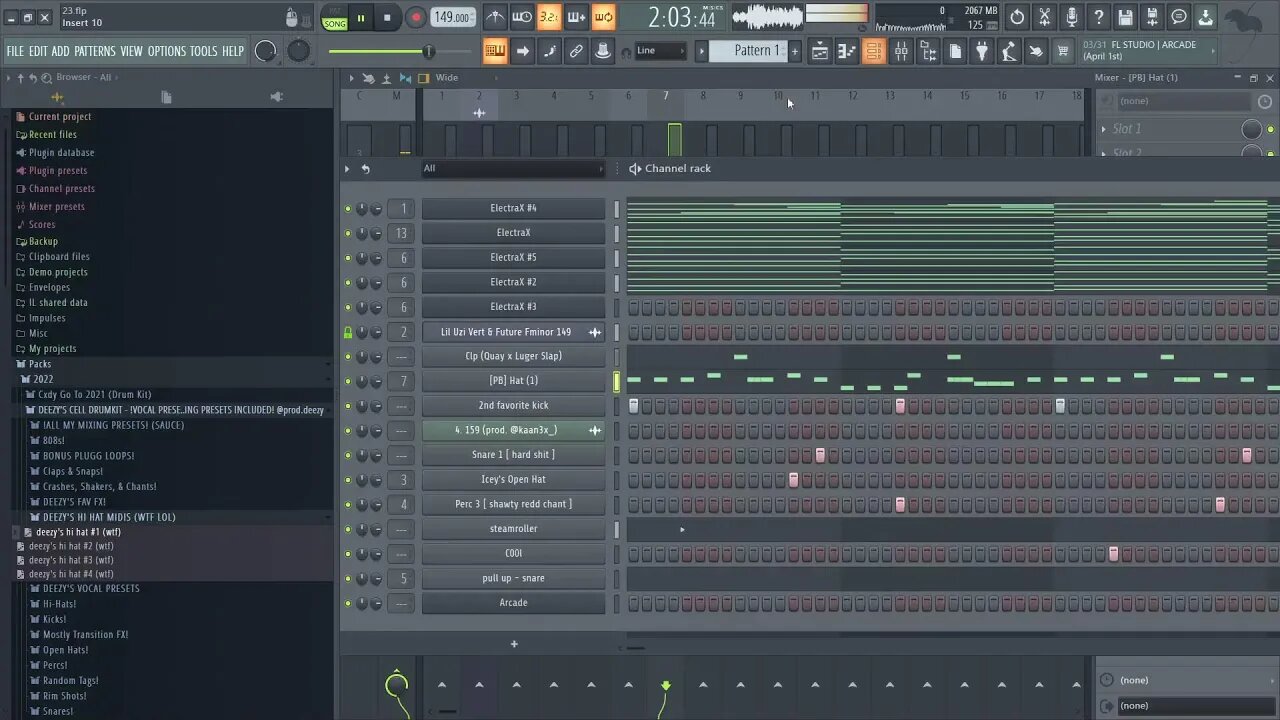Viewport: 1280px width, 720px height.
Task: Open the content library shop cart
Action: [x=1063, y=51]
